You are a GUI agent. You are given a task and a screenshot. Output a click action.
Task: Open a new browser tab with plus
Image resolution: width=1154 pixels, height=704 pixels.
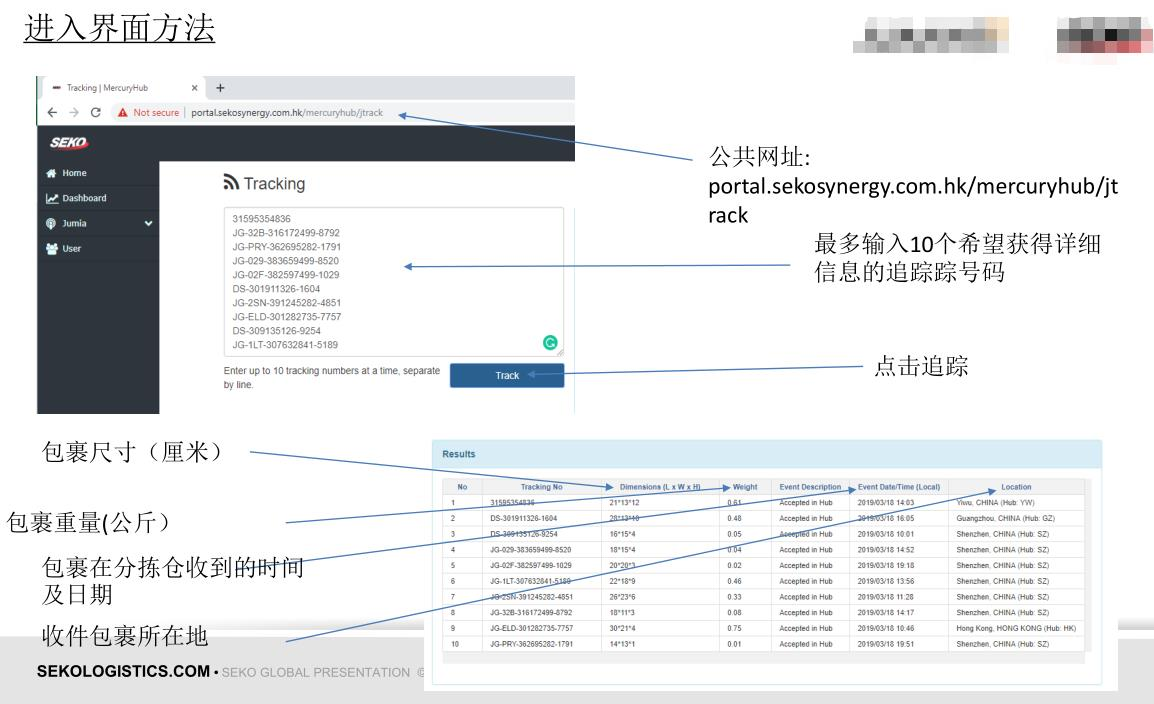click(x=219, y=88)
